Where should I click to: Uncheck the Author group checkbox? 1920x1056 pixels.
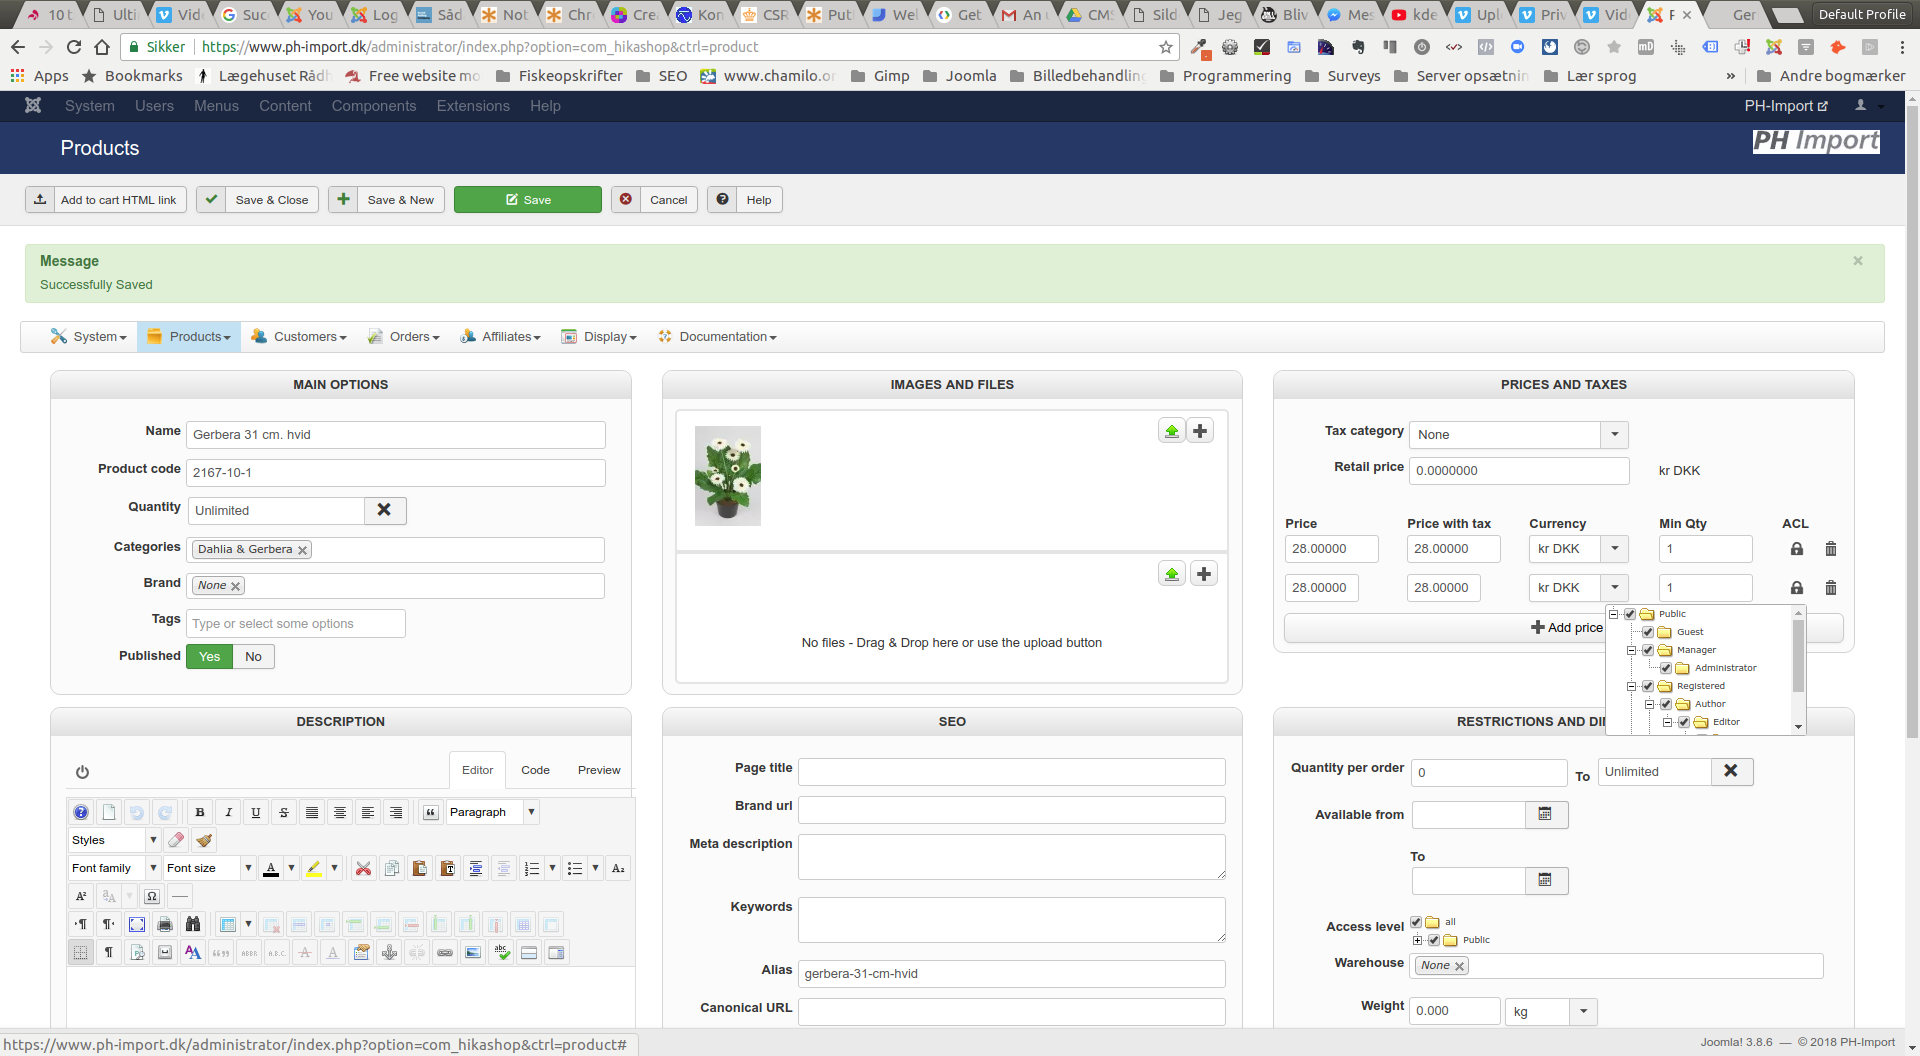1666,704
